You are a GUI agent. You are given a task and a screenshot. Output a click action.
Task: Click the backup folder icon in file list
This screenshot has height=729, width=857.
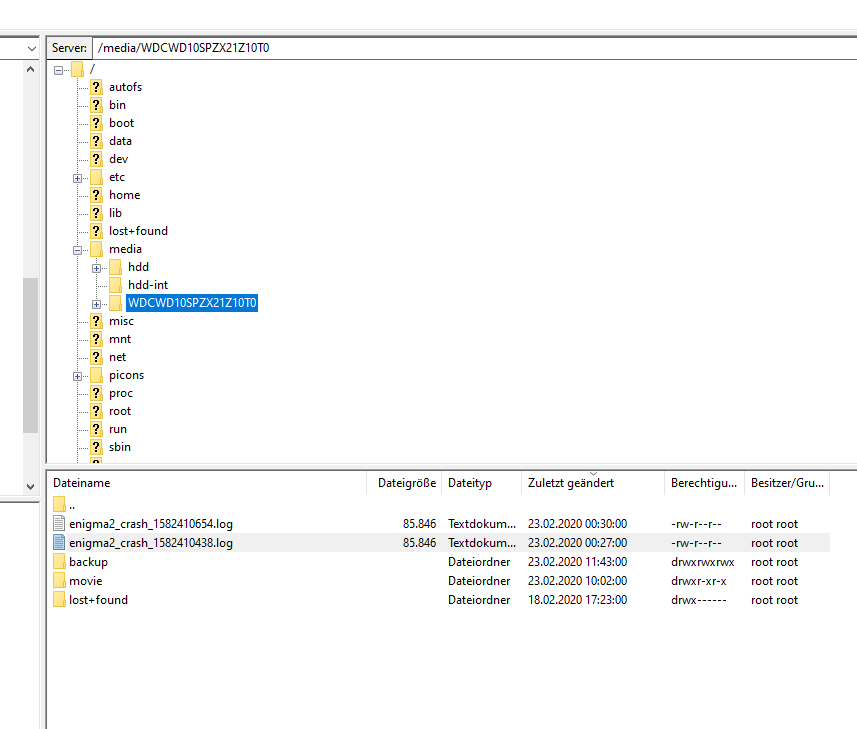59,562
